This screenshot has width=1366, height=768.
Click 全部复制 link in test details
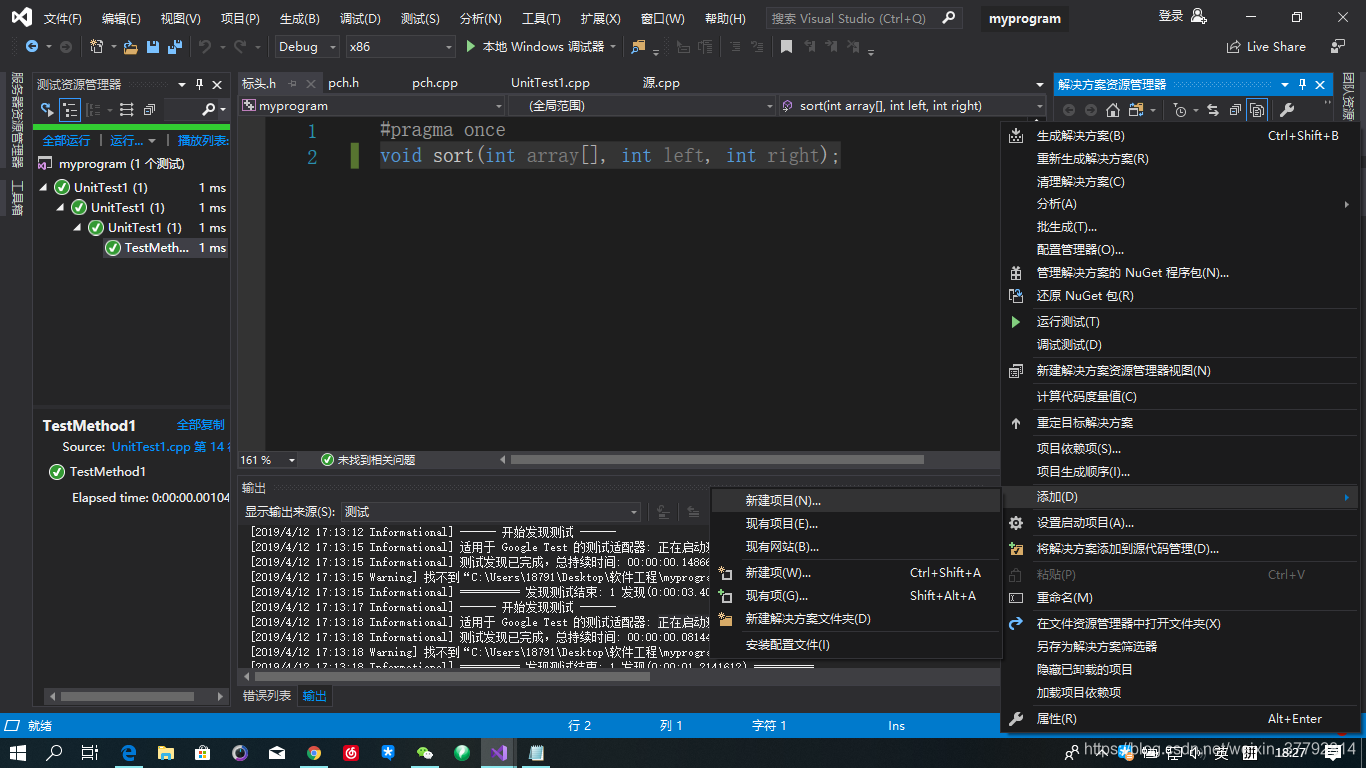click(201, 424)
